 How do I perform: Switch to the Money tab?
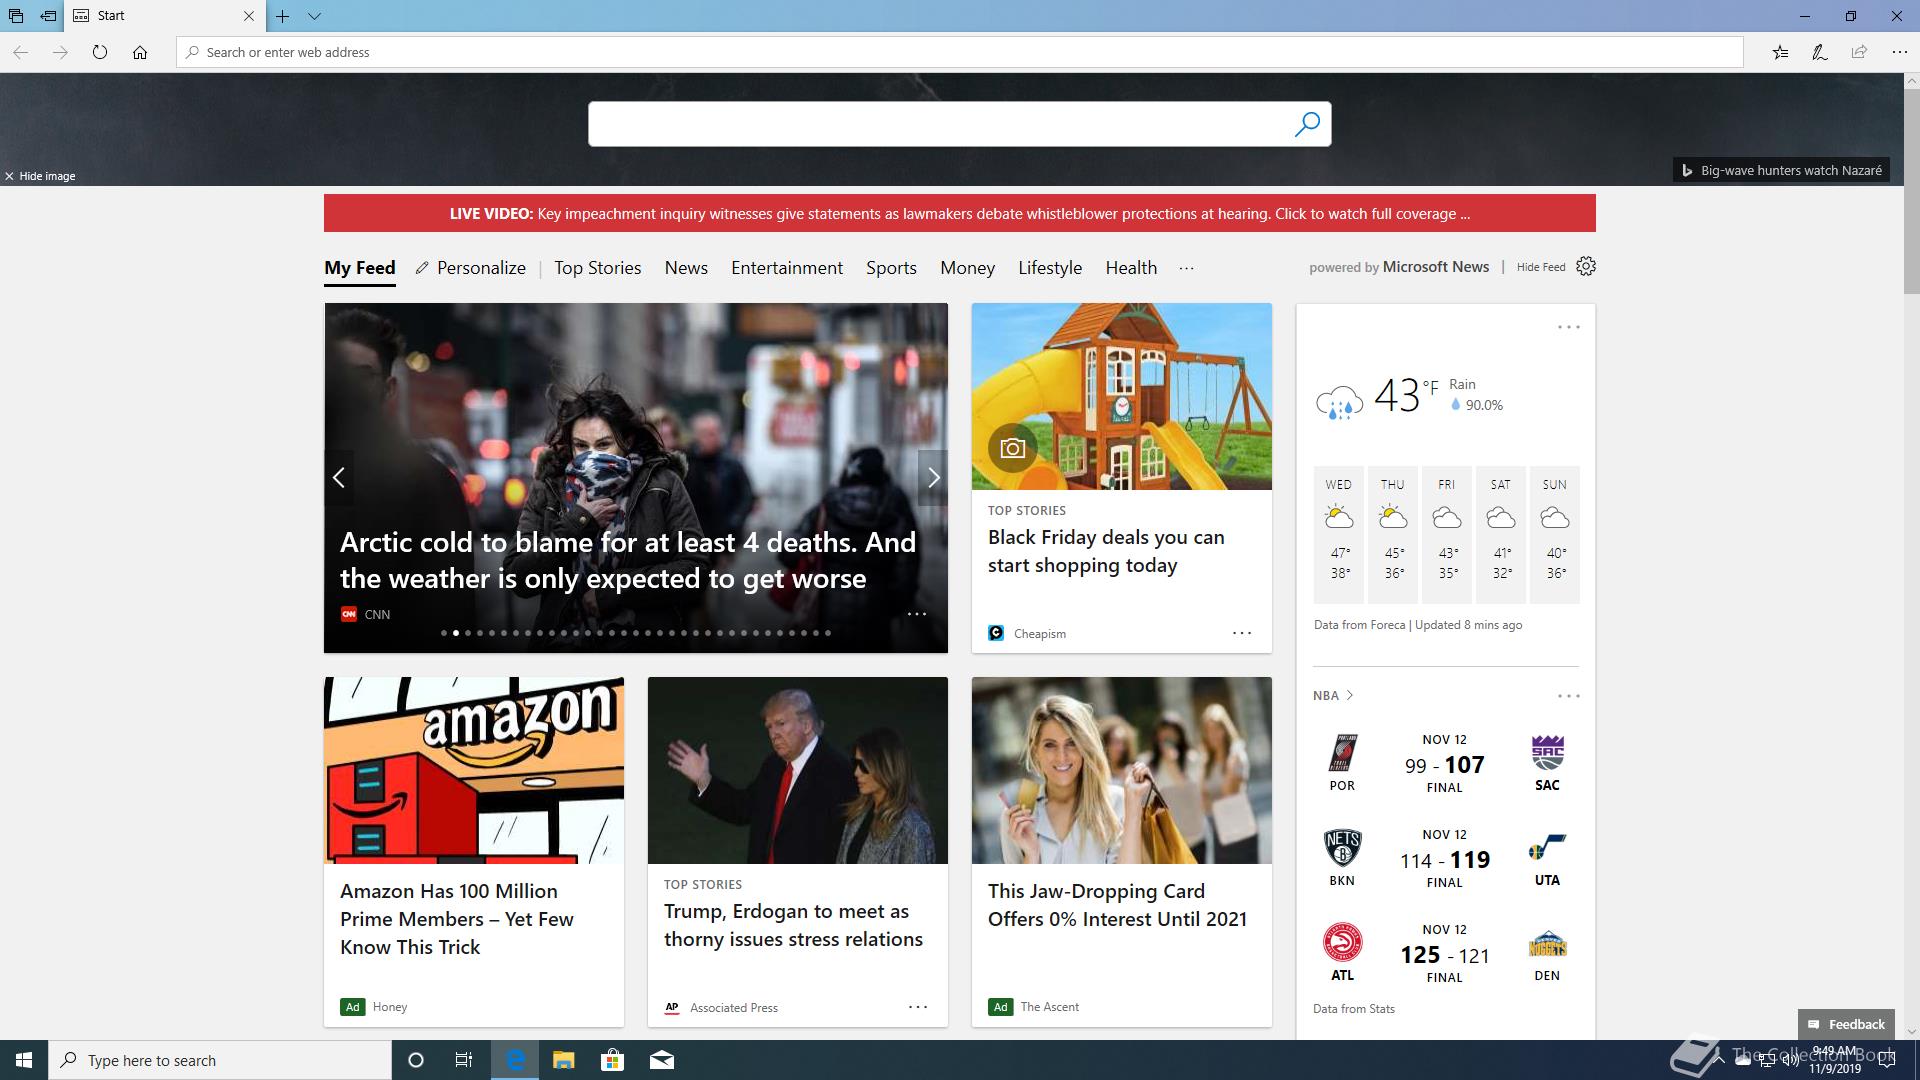click(x=967, y=268)
